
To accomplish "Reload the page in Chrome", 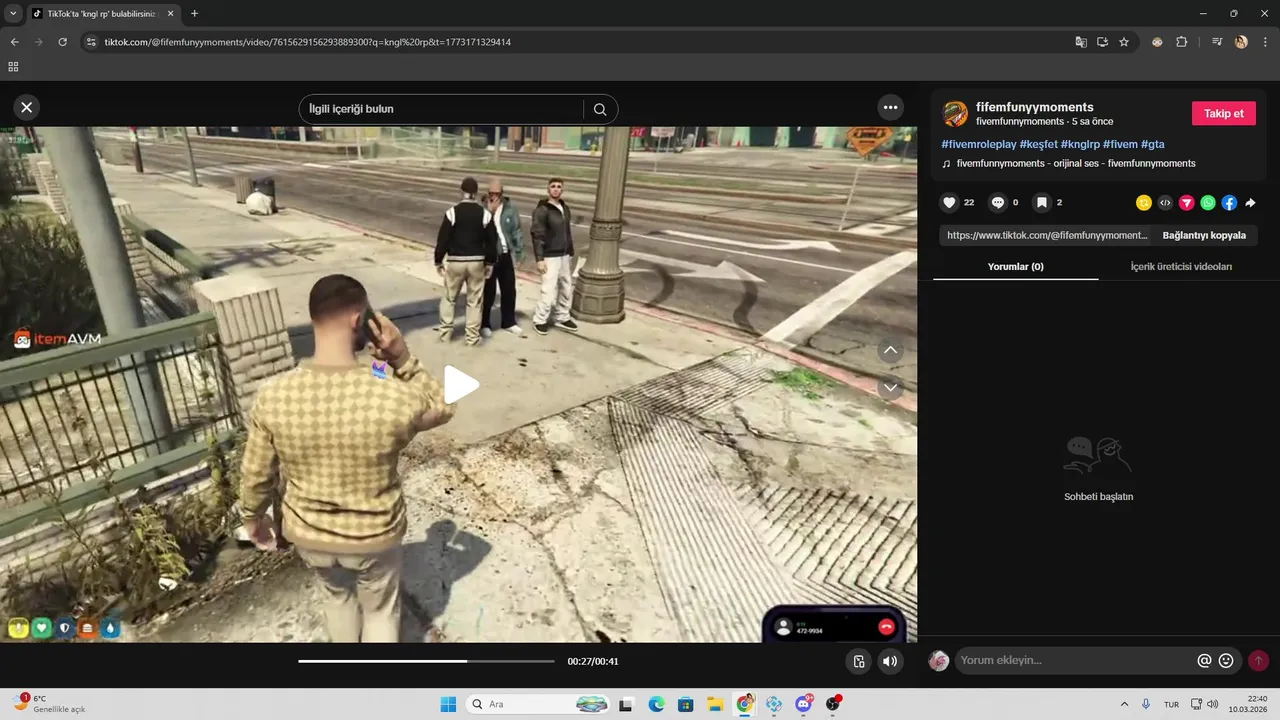I will click(62, 42).
